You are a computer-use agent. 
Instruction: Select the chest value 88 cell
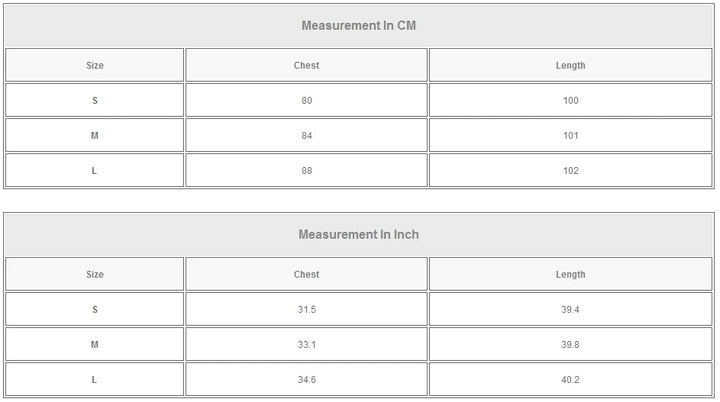pos(306,171)
